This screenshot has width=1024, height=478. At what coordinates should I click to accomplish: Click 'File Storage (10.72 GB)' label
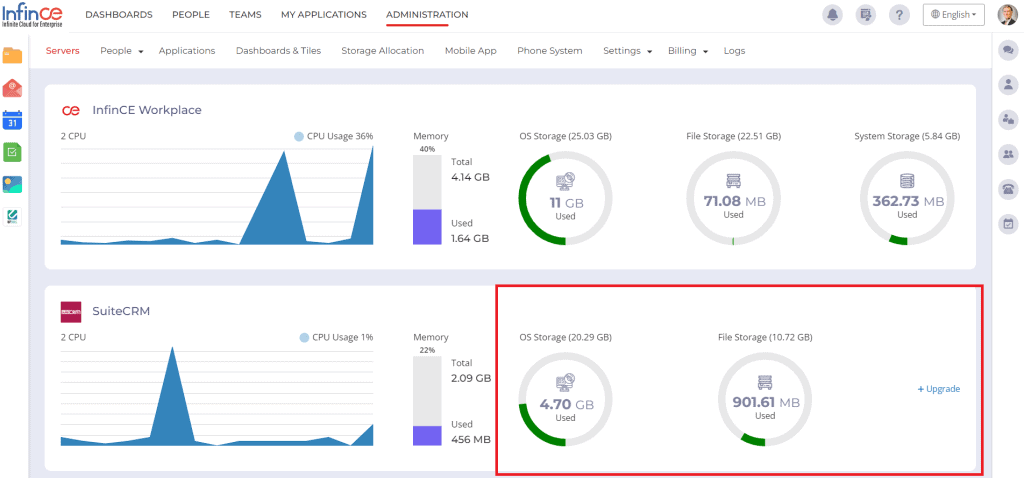765,338
